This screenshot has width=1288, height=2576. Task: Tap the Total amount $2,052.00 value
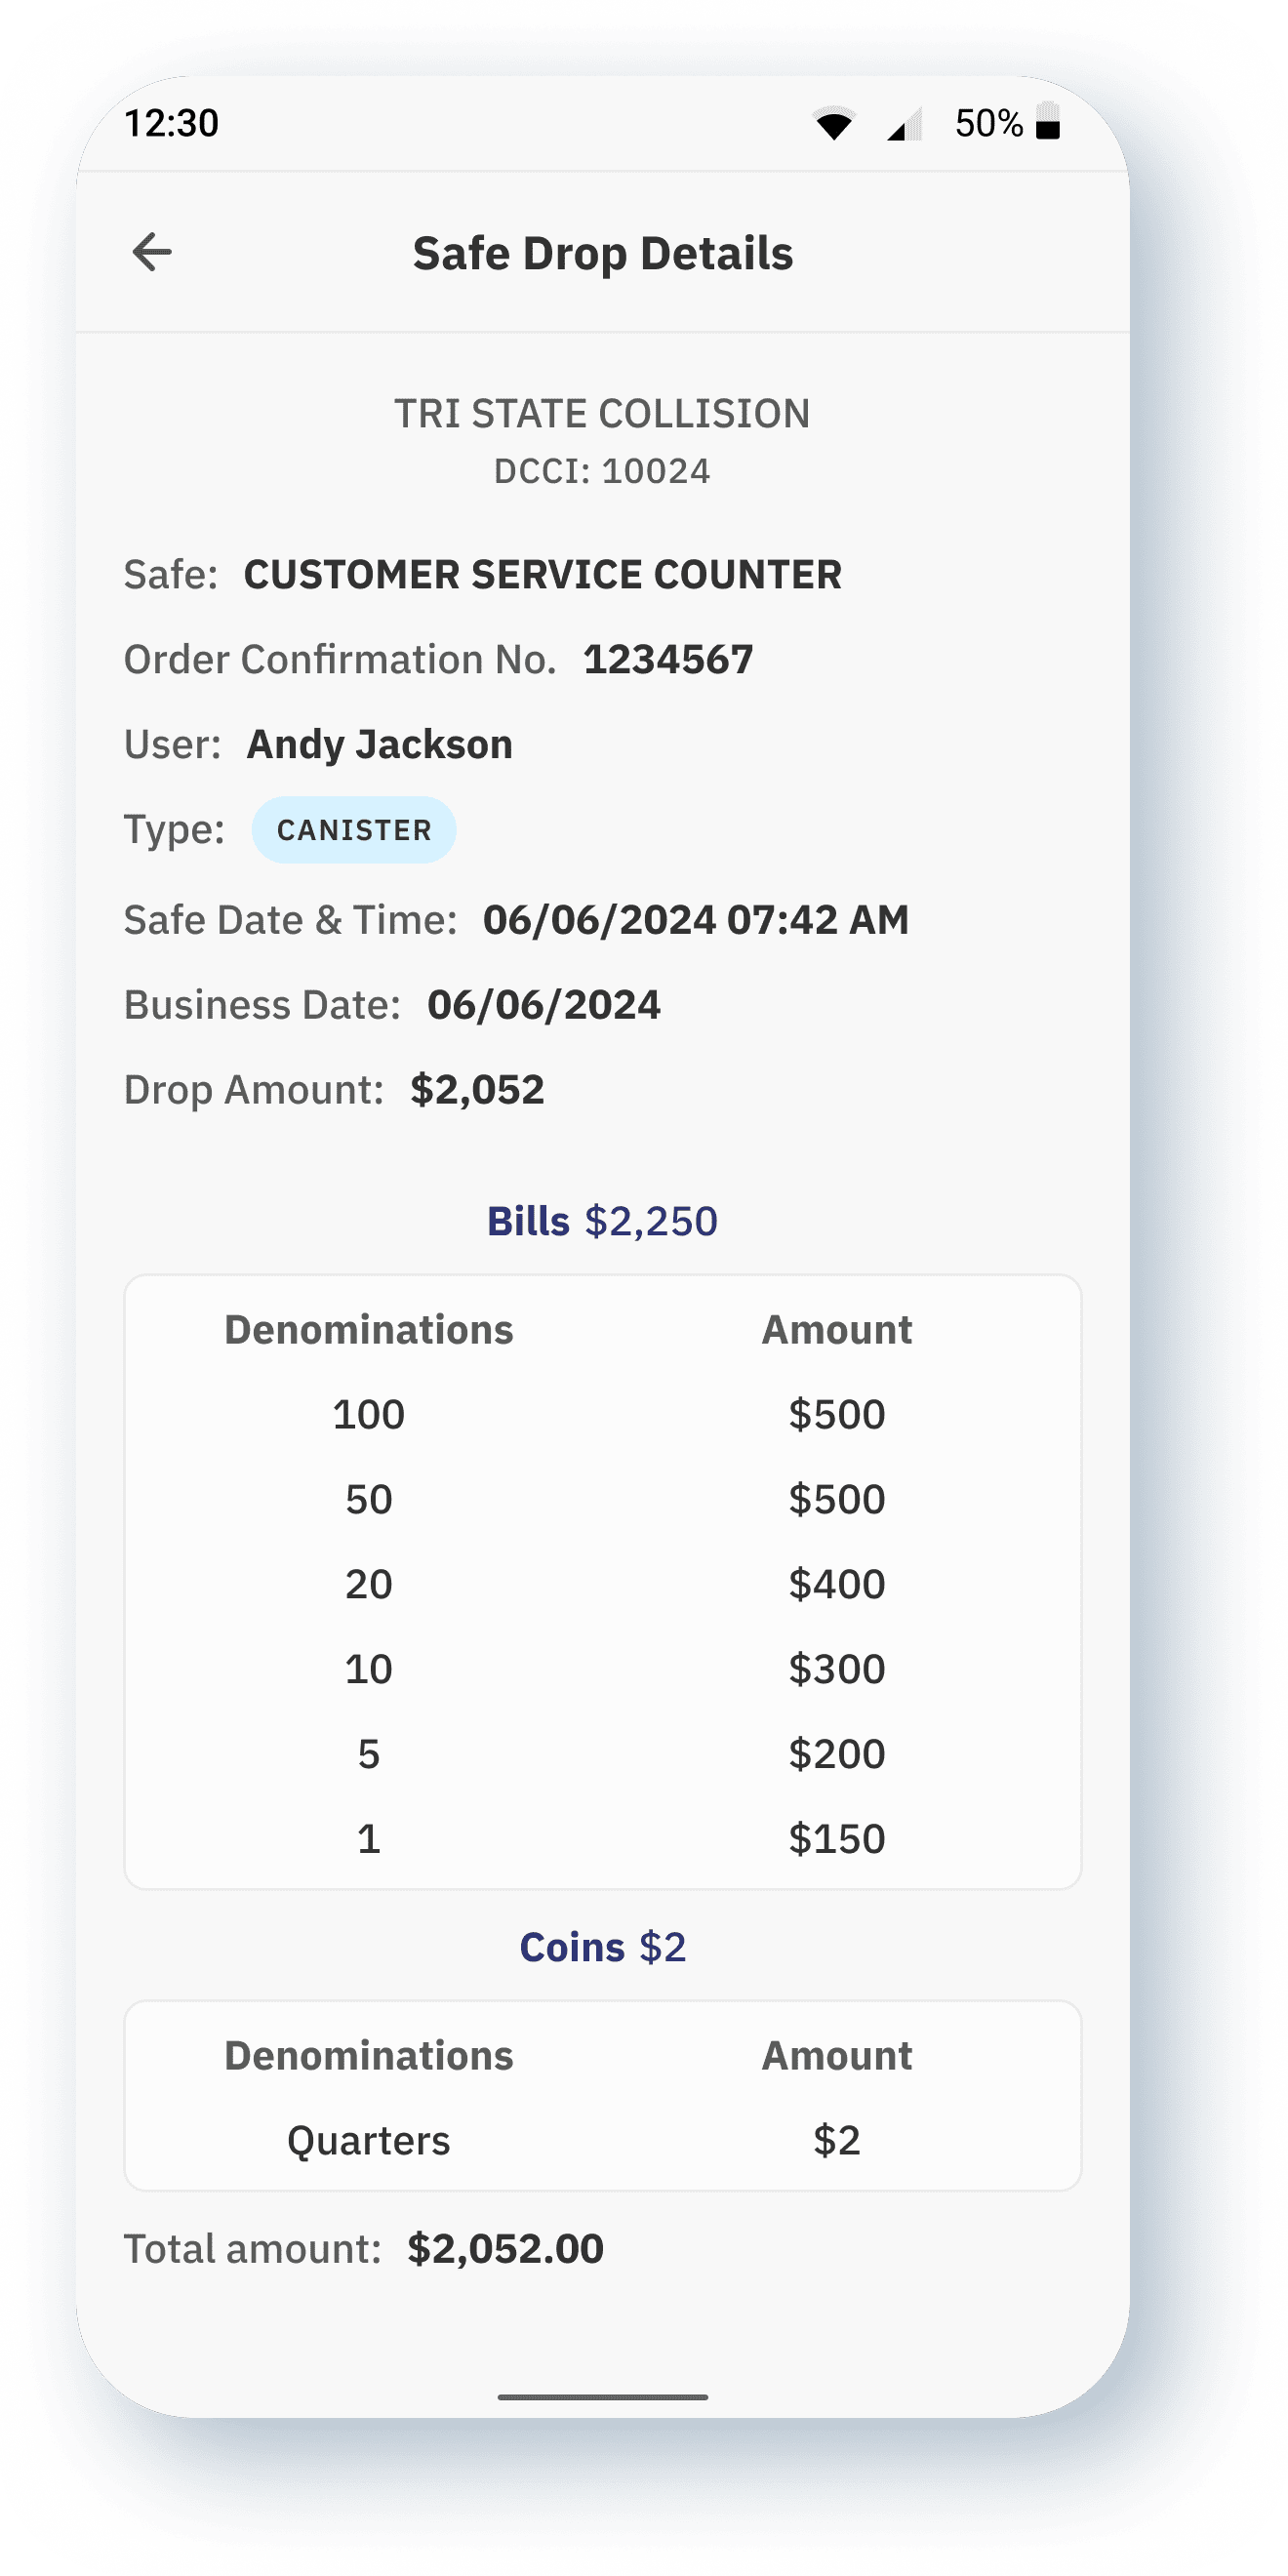pyautogui.click(x=505, y=2249)
